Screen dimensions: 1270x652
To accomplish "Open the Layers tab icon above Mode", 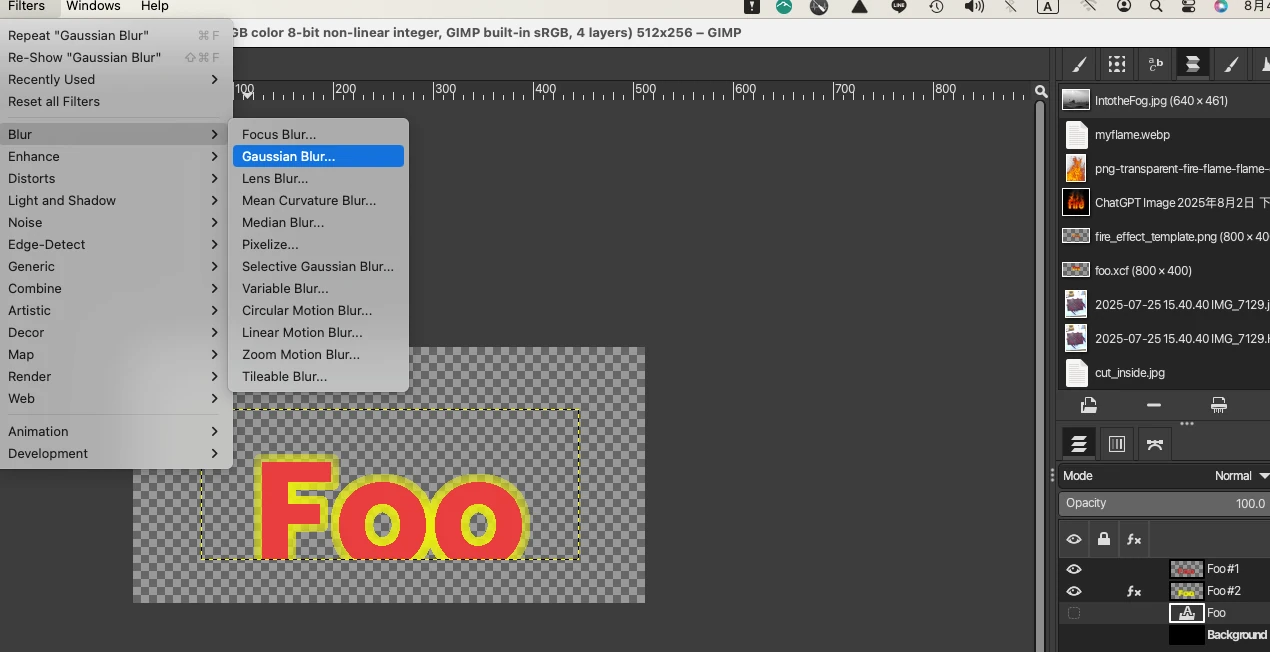I will (1079, 444).
